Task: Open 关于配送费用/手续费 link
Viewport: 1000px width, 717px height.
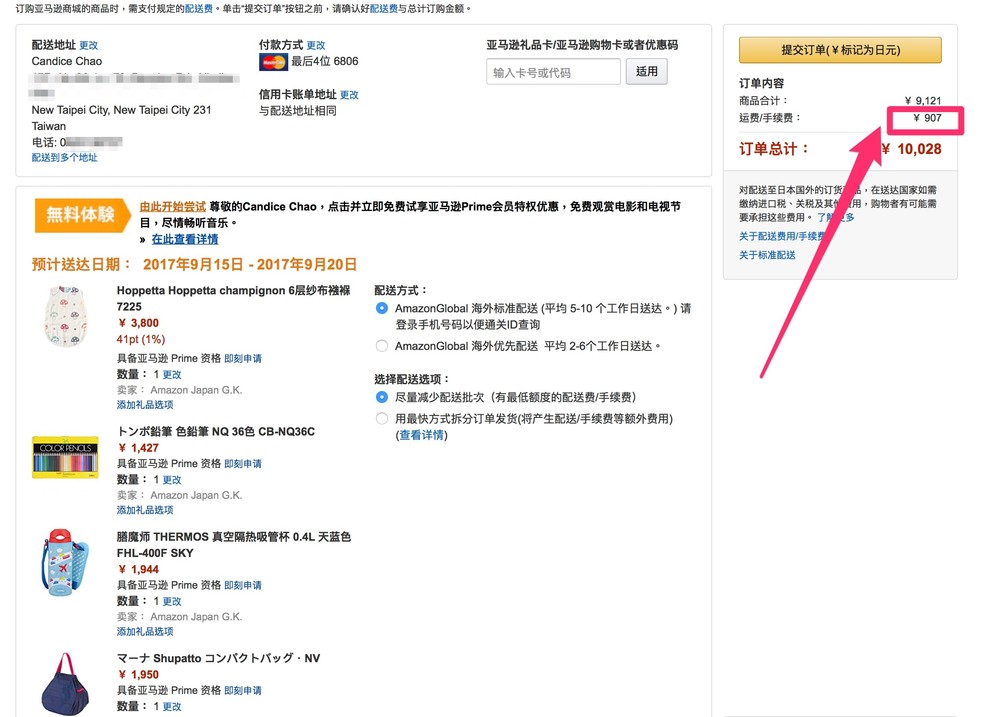Action: 783,237
